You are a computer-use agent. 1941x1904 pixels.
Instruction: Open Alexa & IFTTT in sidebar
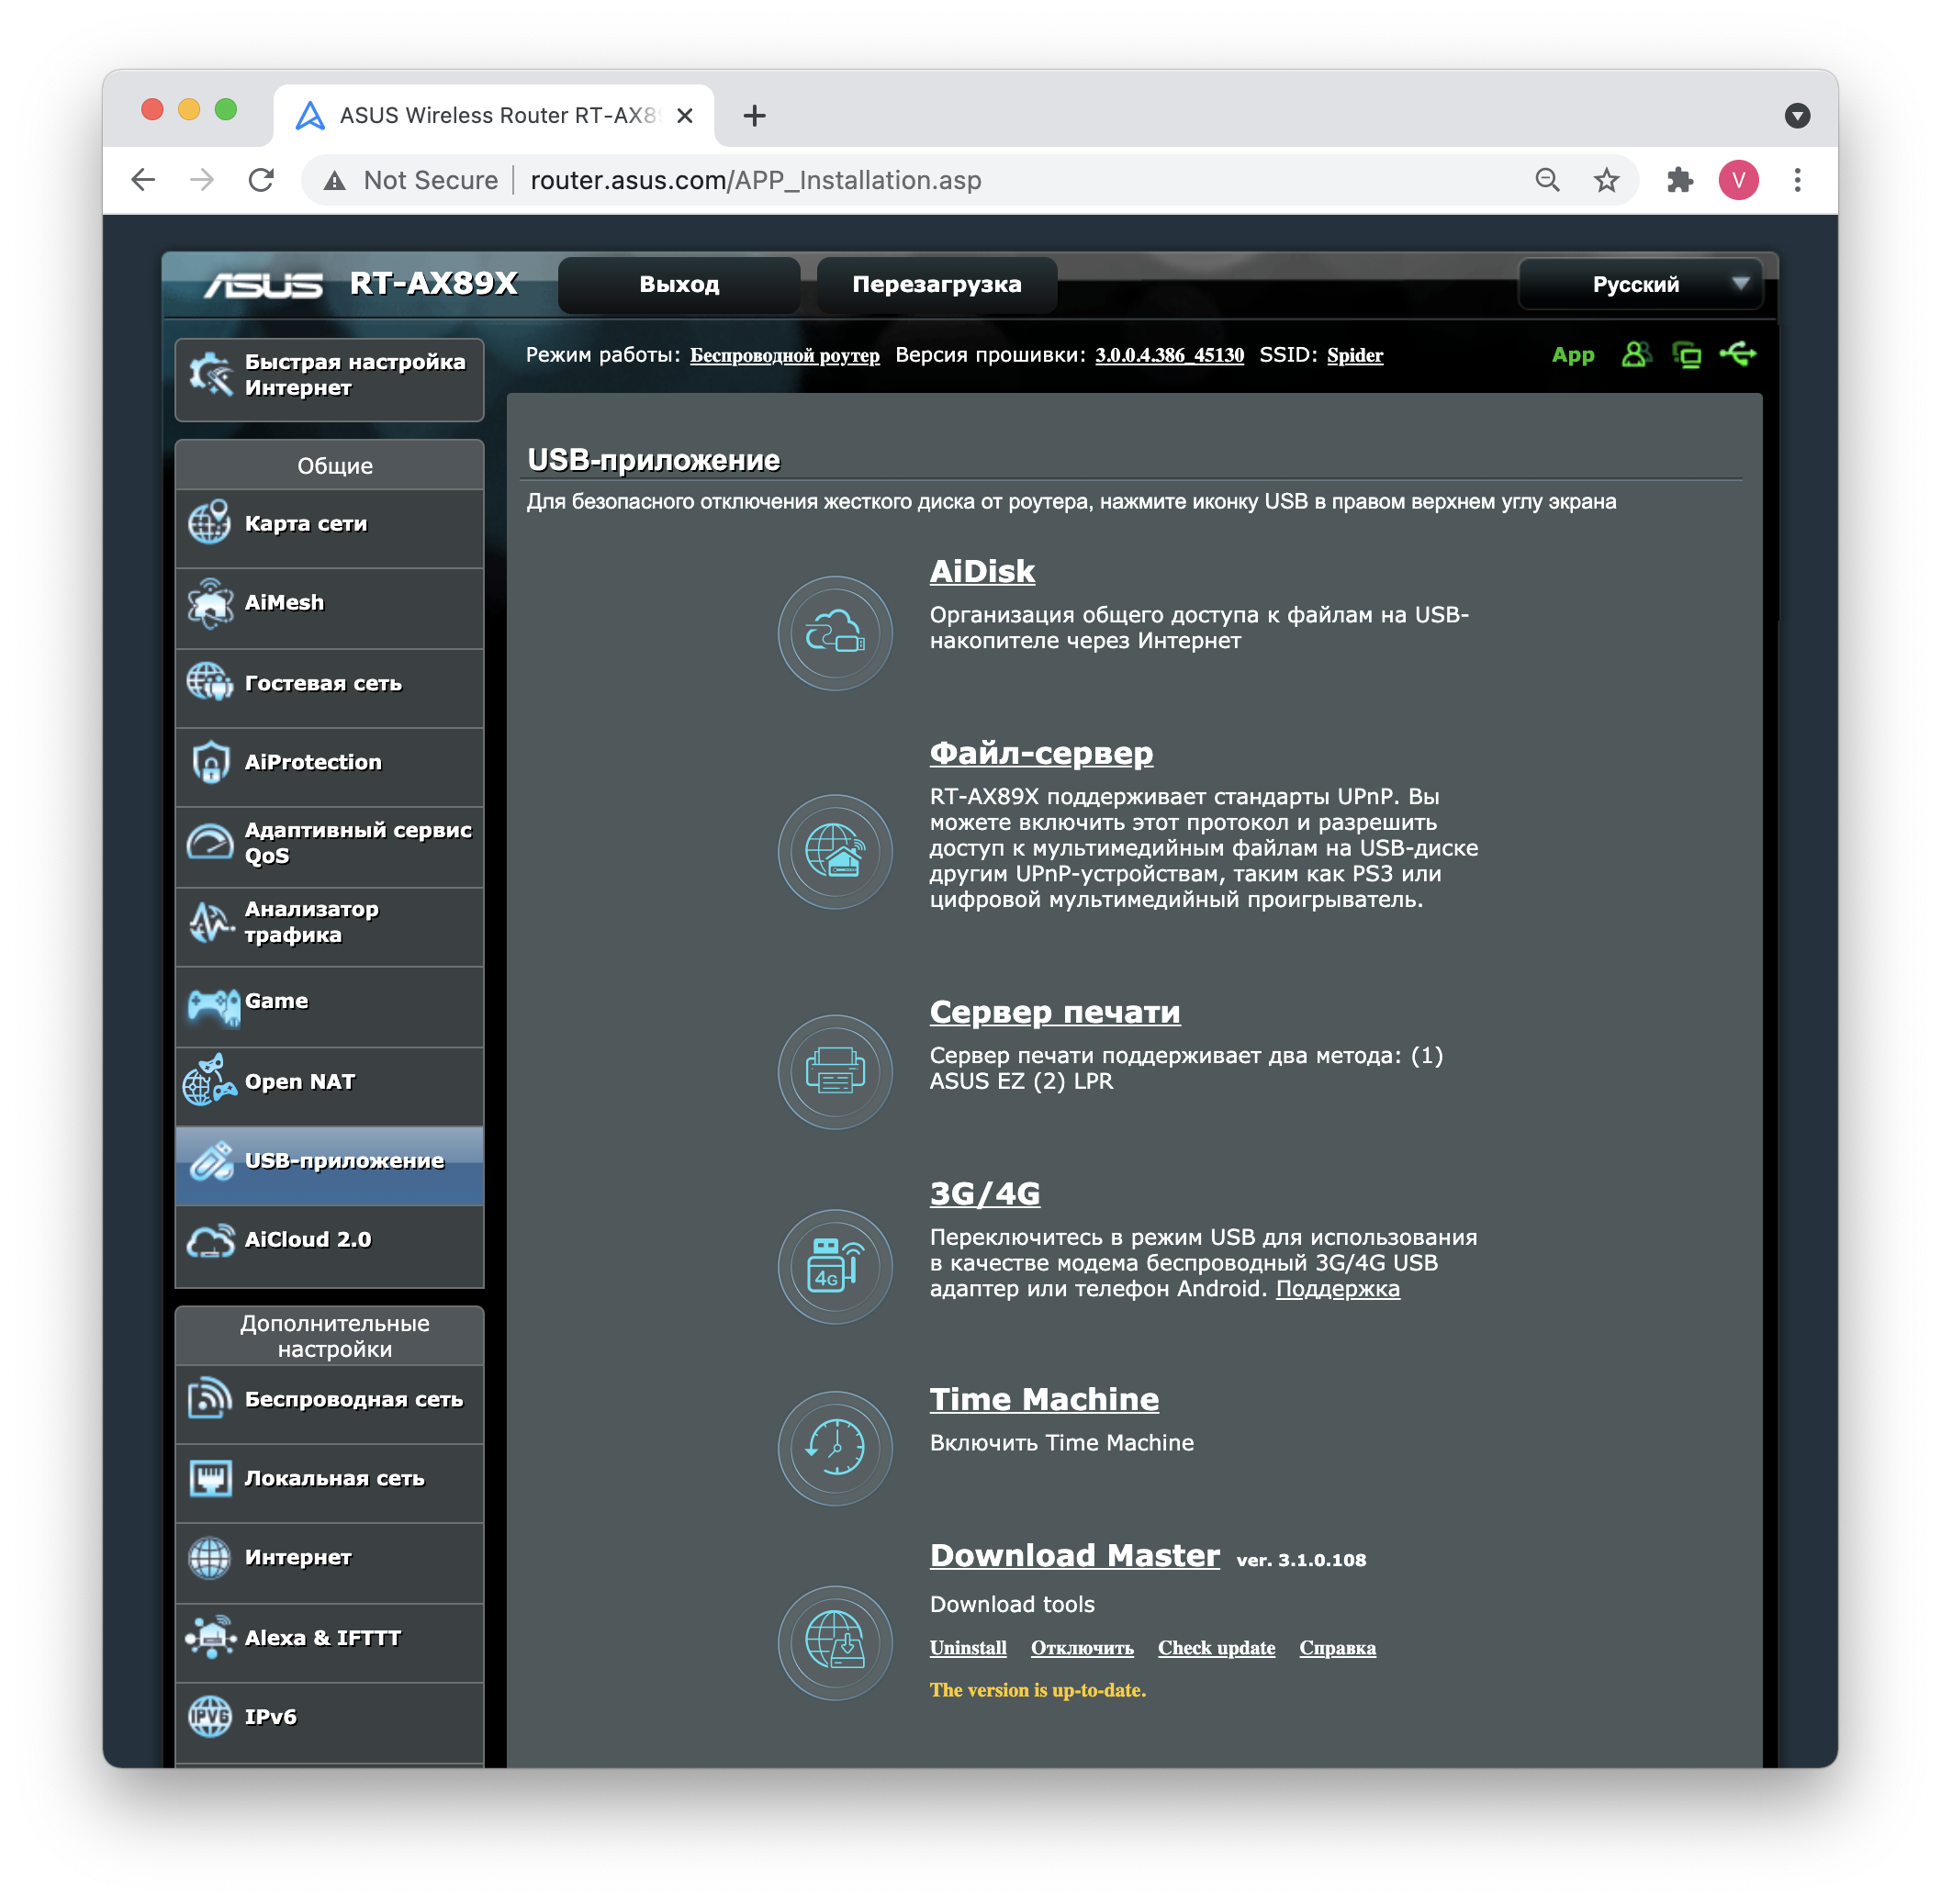329,1643
